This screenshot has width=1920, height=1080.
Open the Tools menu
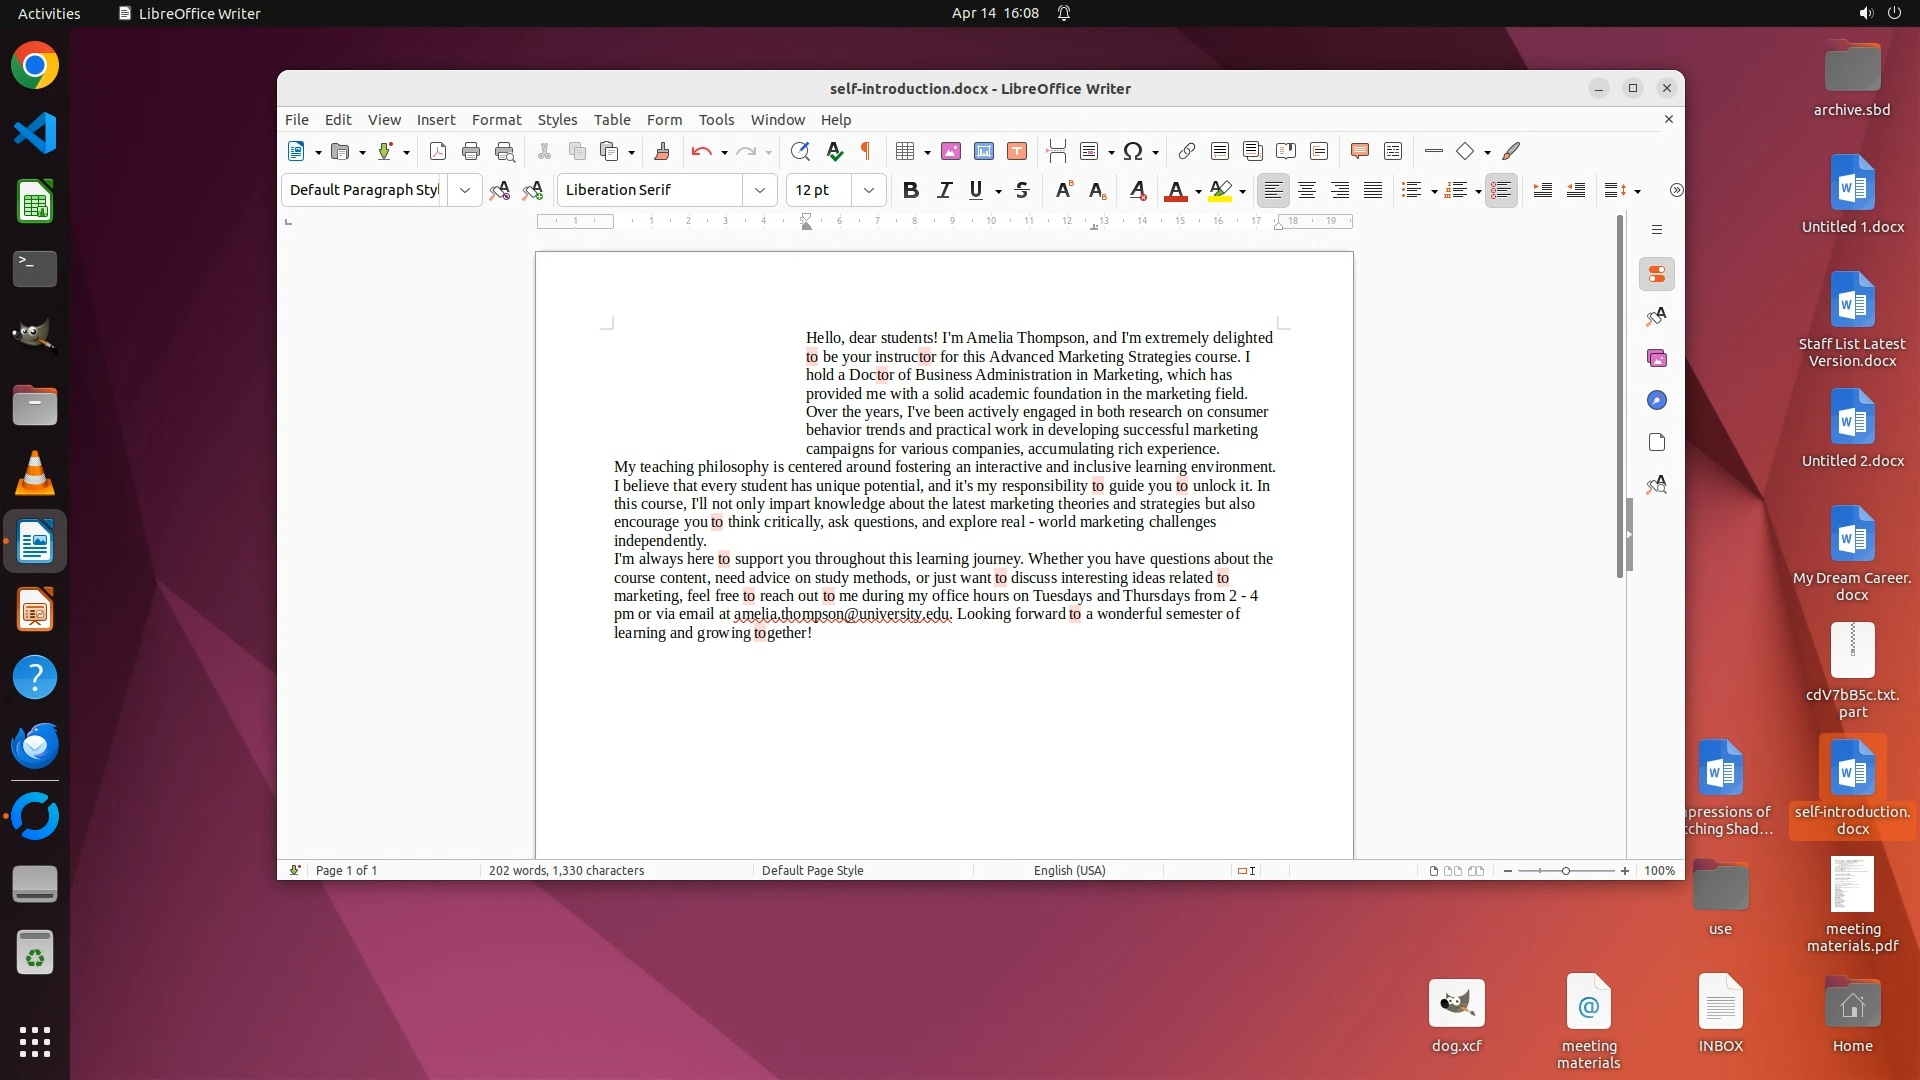pos(716,119)
